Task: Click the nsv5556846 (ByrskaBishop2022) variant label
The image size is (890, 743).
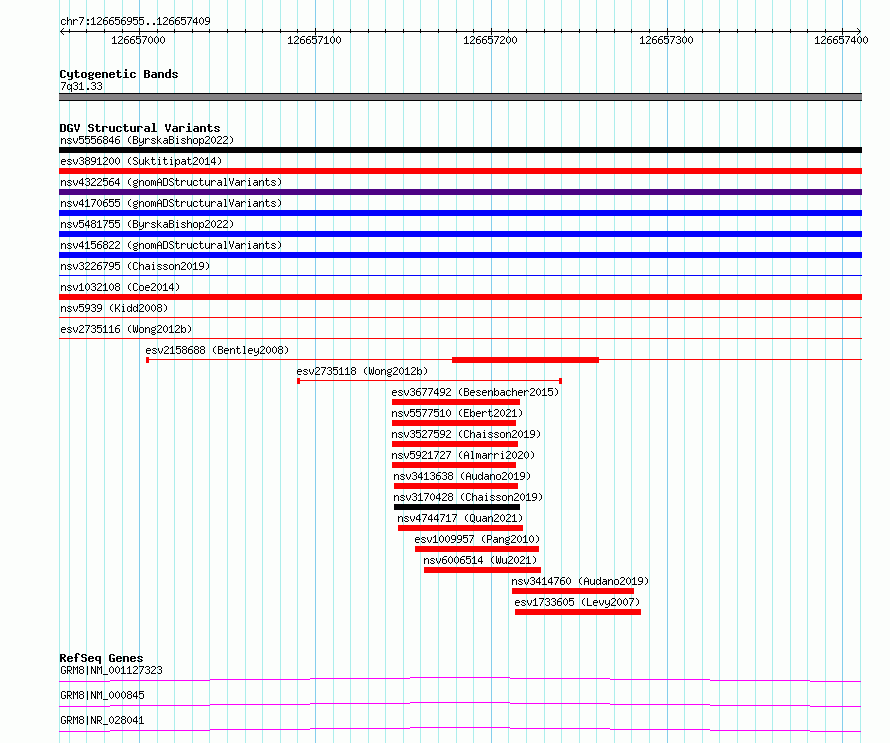Action: pos(147,140)
